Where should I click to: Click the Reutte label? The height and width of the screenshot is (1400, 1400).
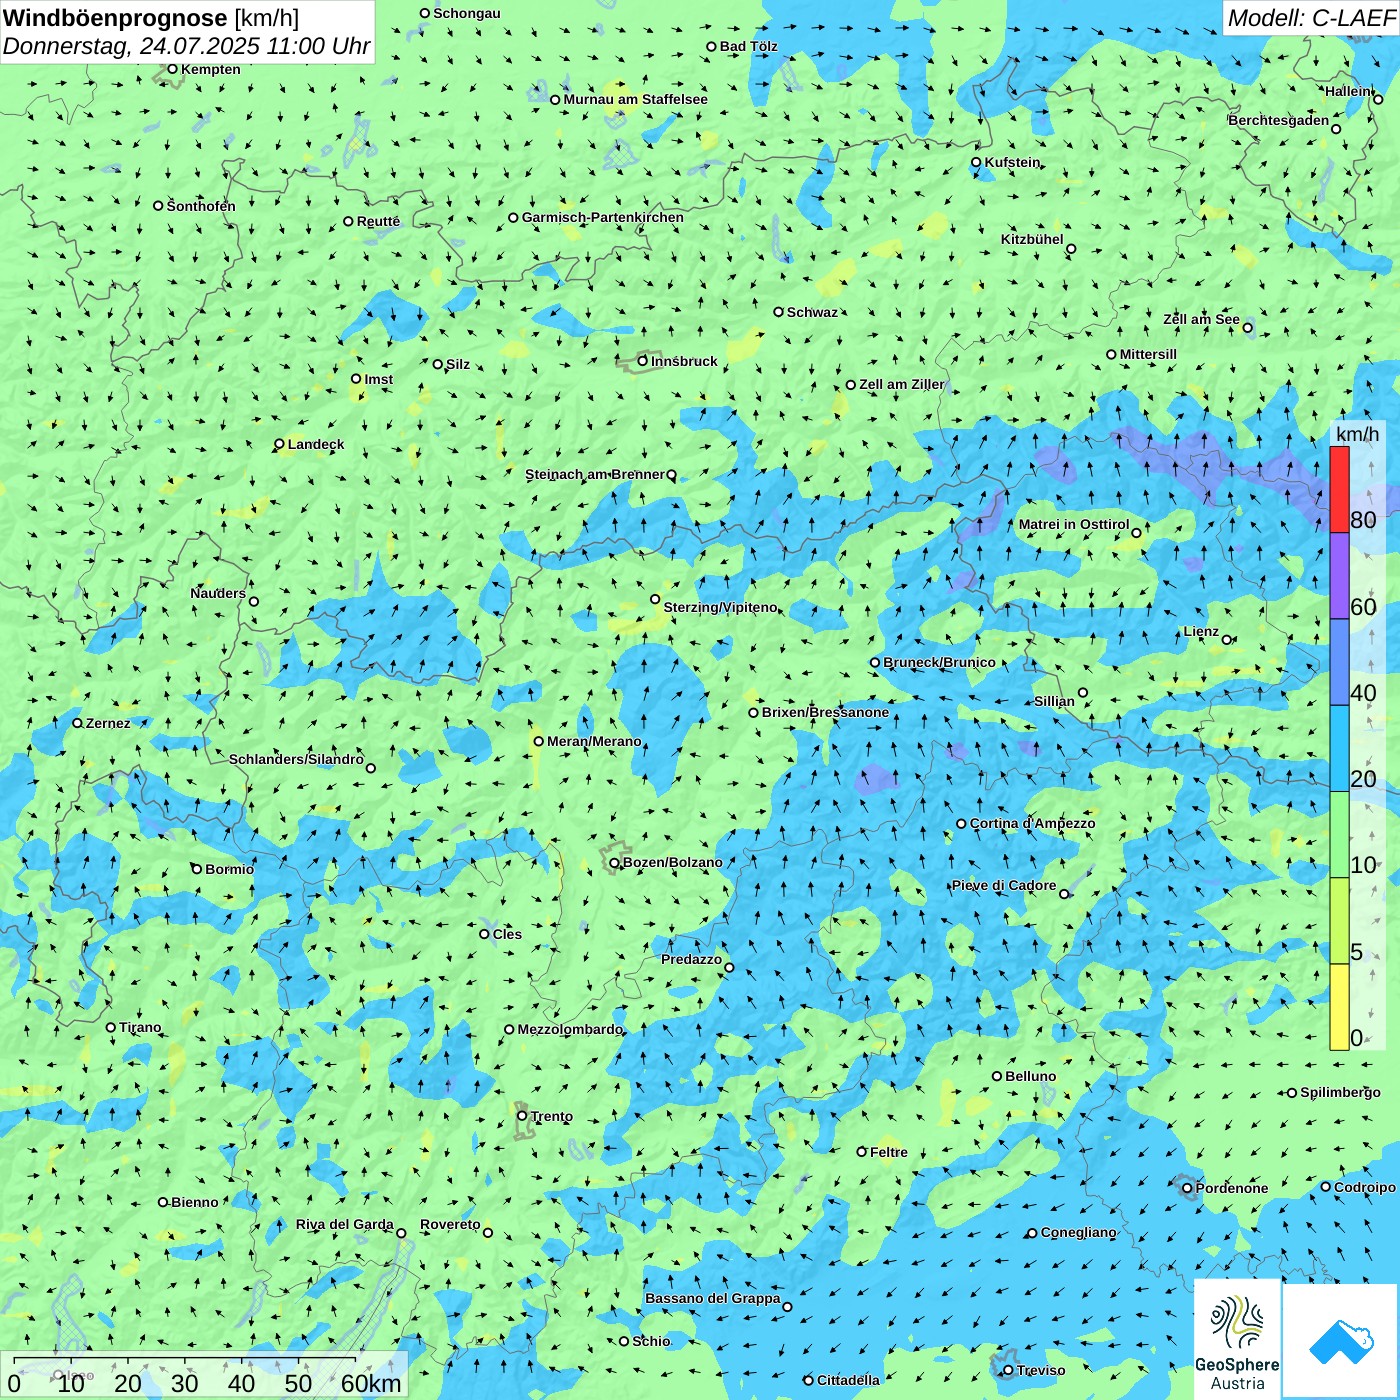pyautogui.click(x=379, y=221)
